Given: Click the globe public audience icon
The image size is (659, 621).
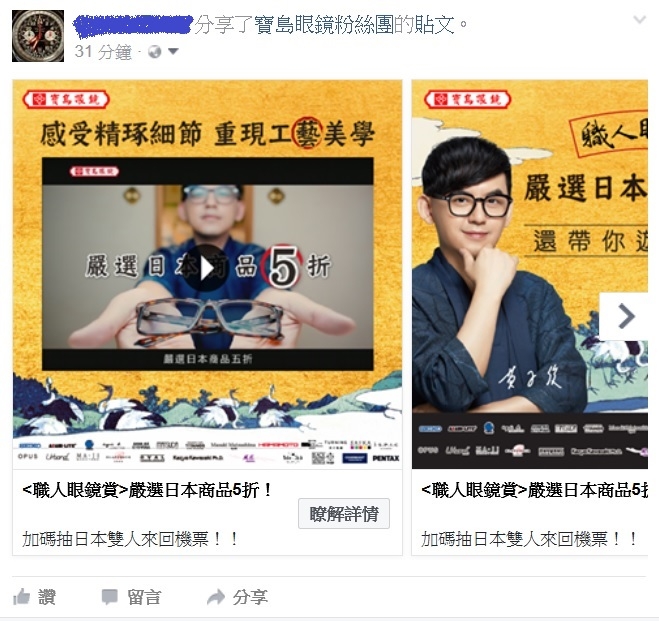Looking at the screenshot, I should coord(155,52).
